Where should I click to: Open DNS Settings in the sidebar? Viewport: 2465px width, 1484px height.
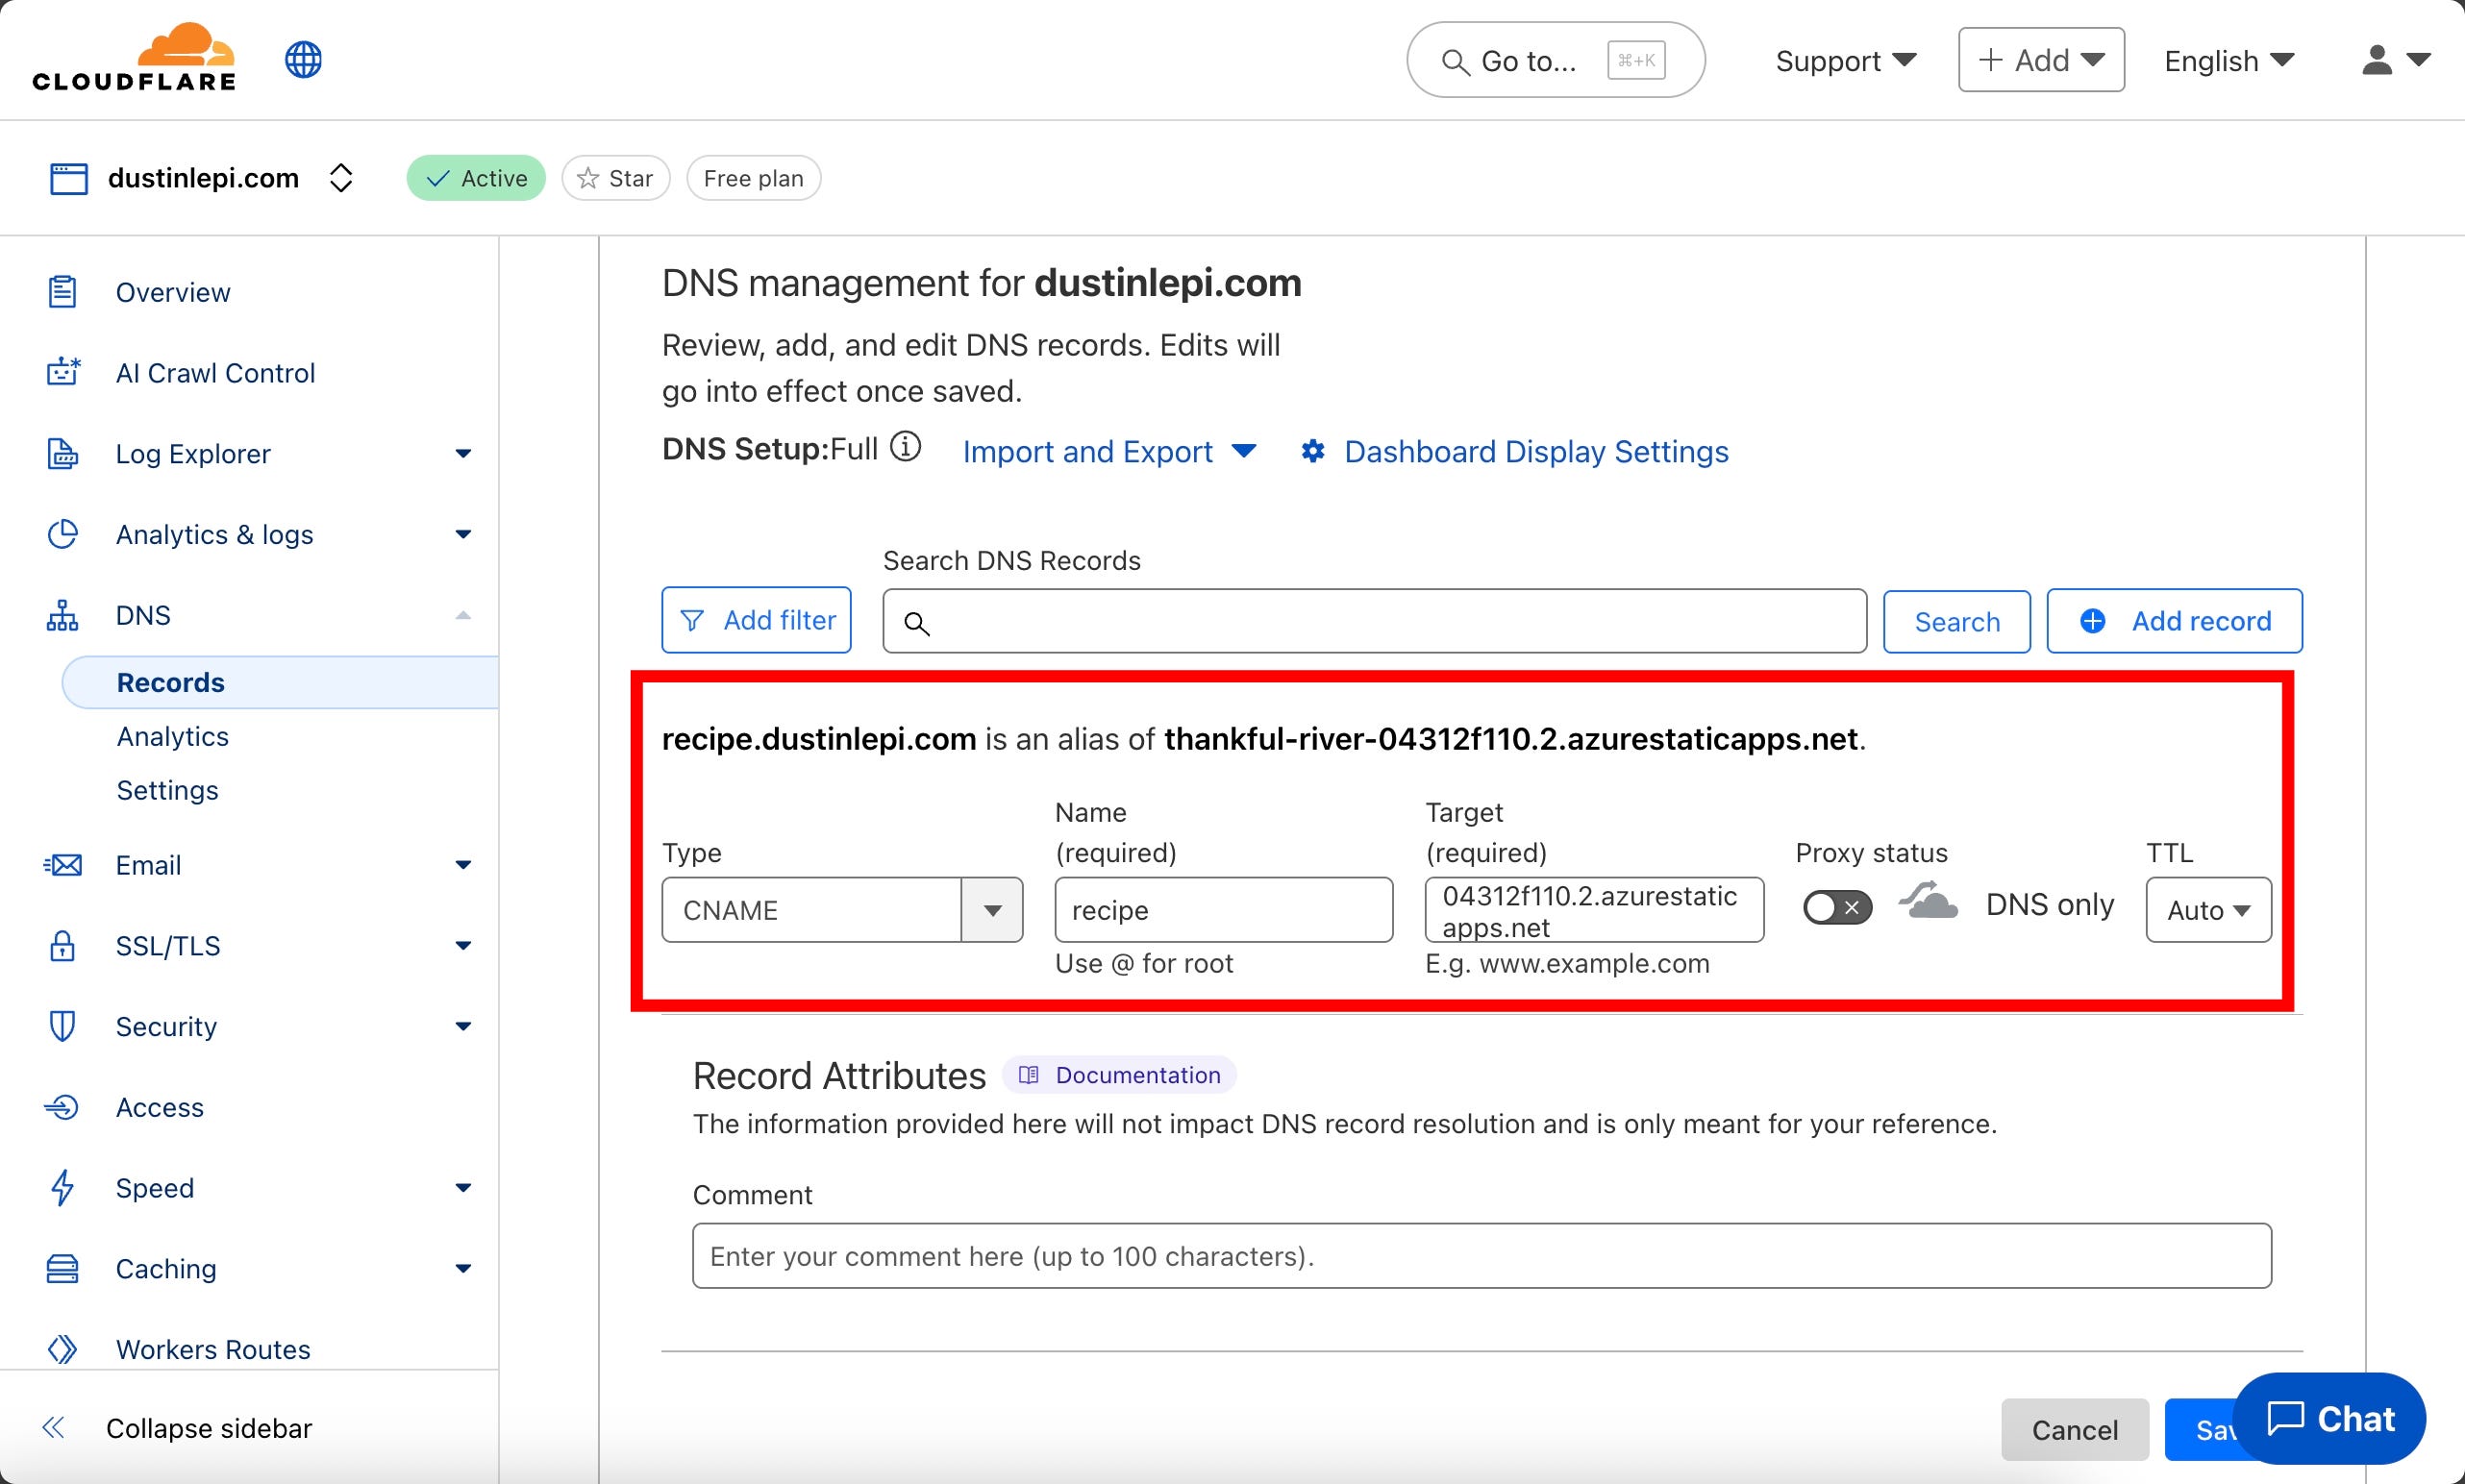click(x=167, y=790)
